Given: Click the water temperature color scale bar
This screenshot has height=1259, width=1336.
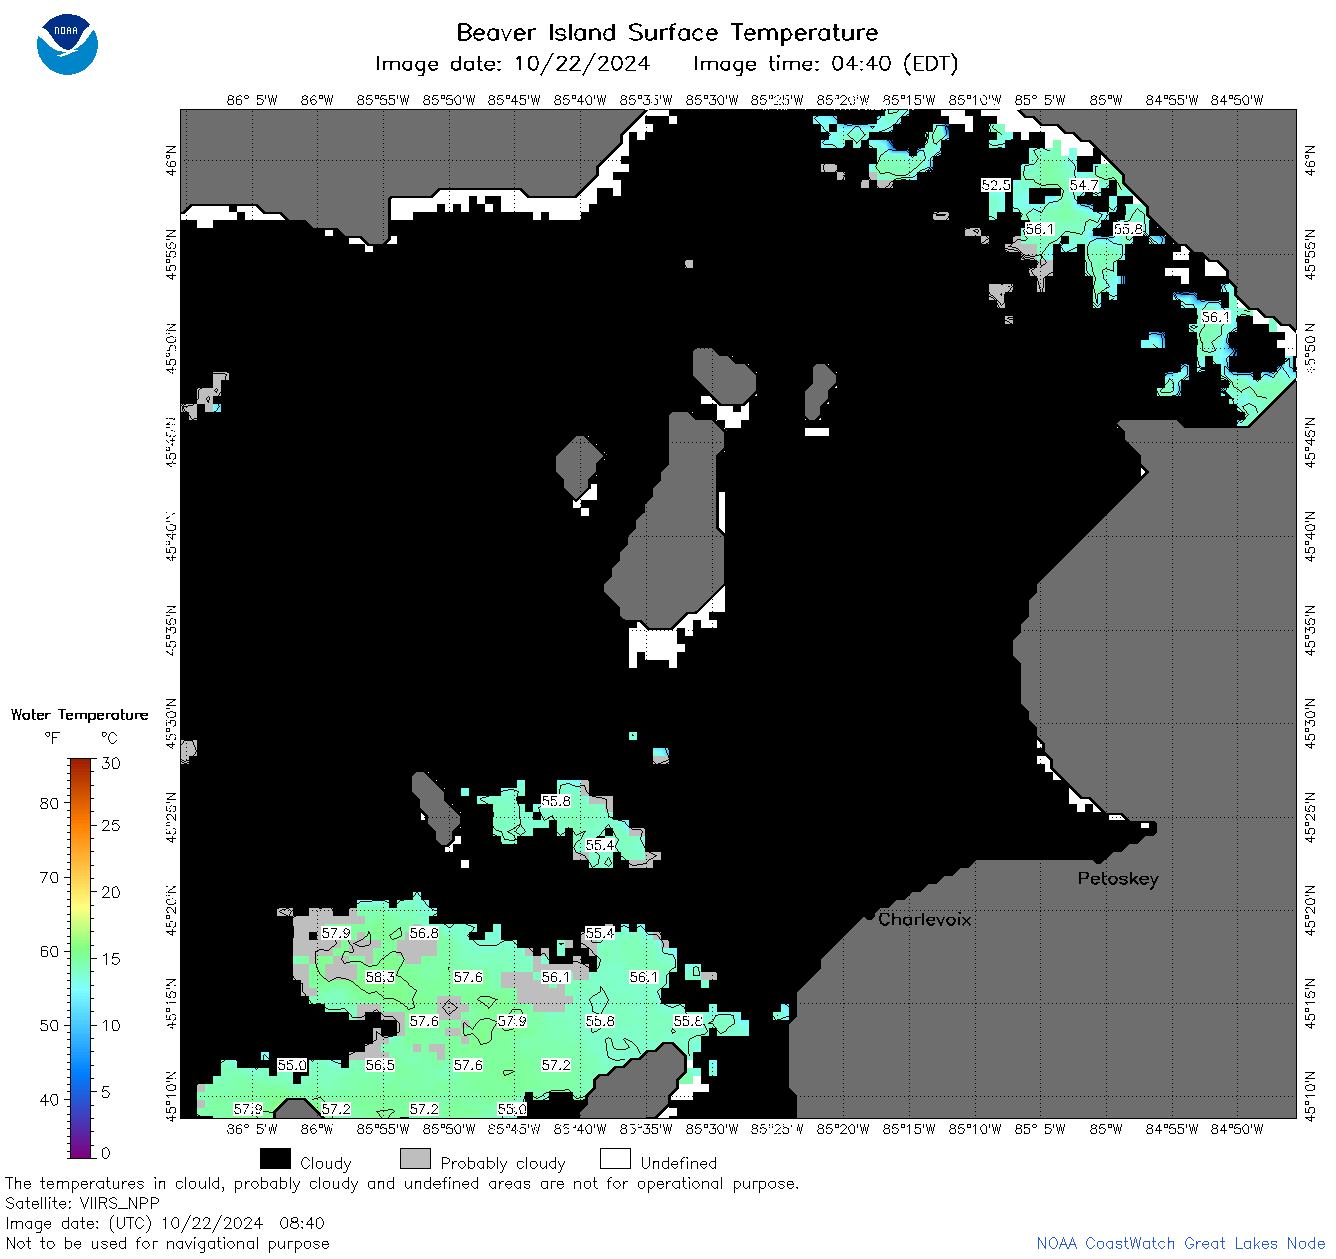Looking at the screenshot, I should (x=80, y=958).
